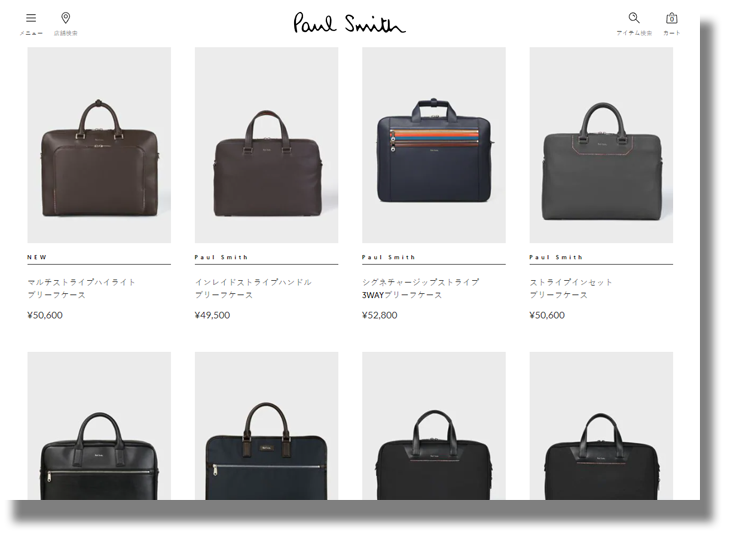Image resolution: width=750 pixels, height=550 pixels.
Task: View the navy Signature Zip Stripe briefcase image
Action: 434,145
